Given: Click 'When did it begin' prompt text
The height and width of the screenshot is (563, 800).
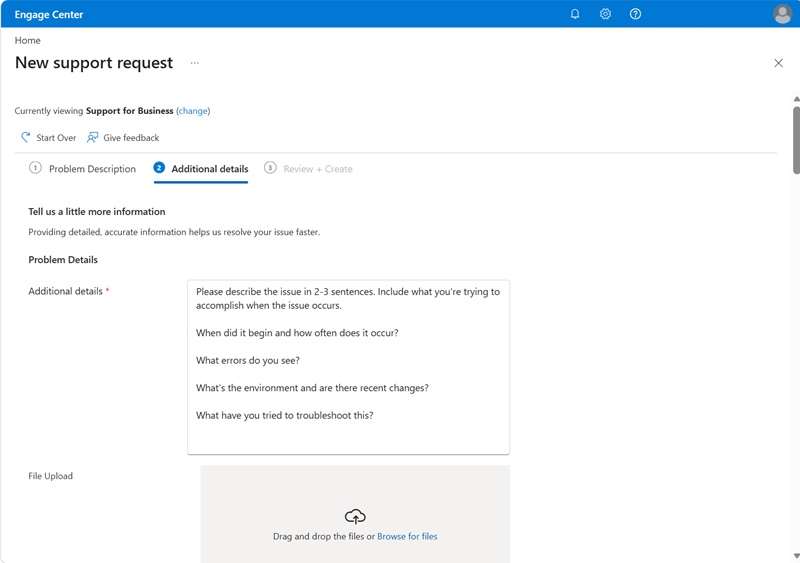Looking at the screenshot, I should click(297, 333).
